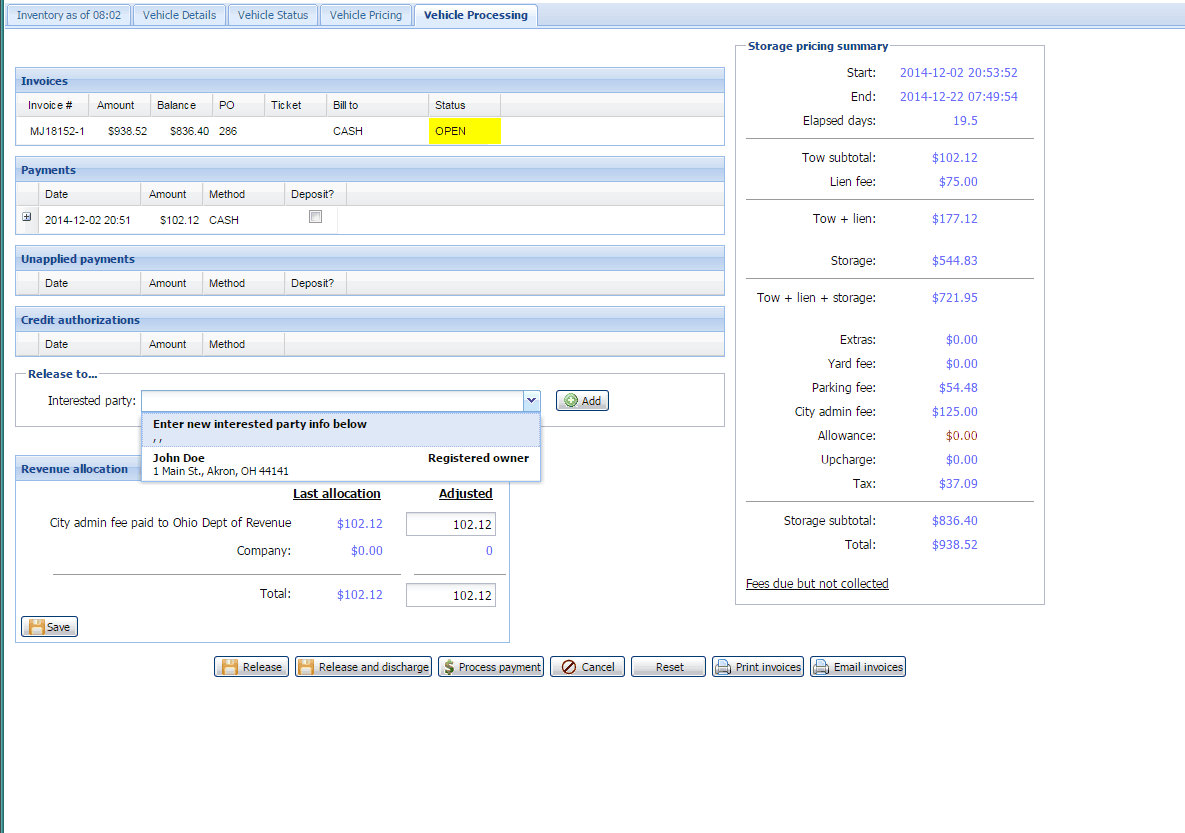Click the Email invoices icon

821,667
